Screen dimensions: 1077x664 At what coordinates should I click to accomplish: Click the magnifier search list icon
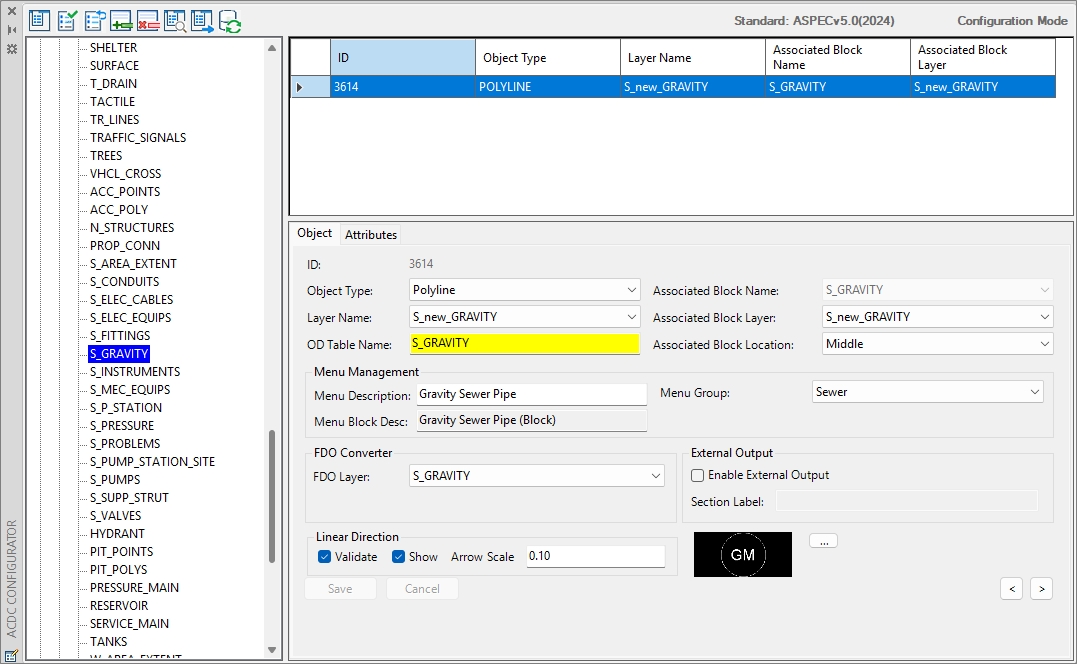coord(175,21)
